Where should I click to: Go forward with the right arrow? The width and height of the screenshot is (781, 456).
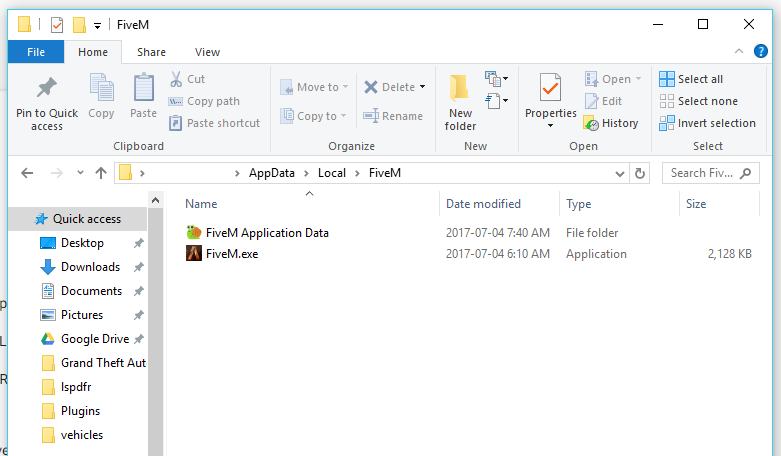[x=57, y=173]
